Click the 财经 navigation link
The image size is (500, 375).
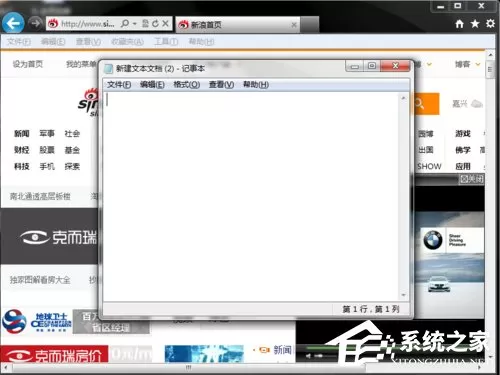tap(22, 150)
